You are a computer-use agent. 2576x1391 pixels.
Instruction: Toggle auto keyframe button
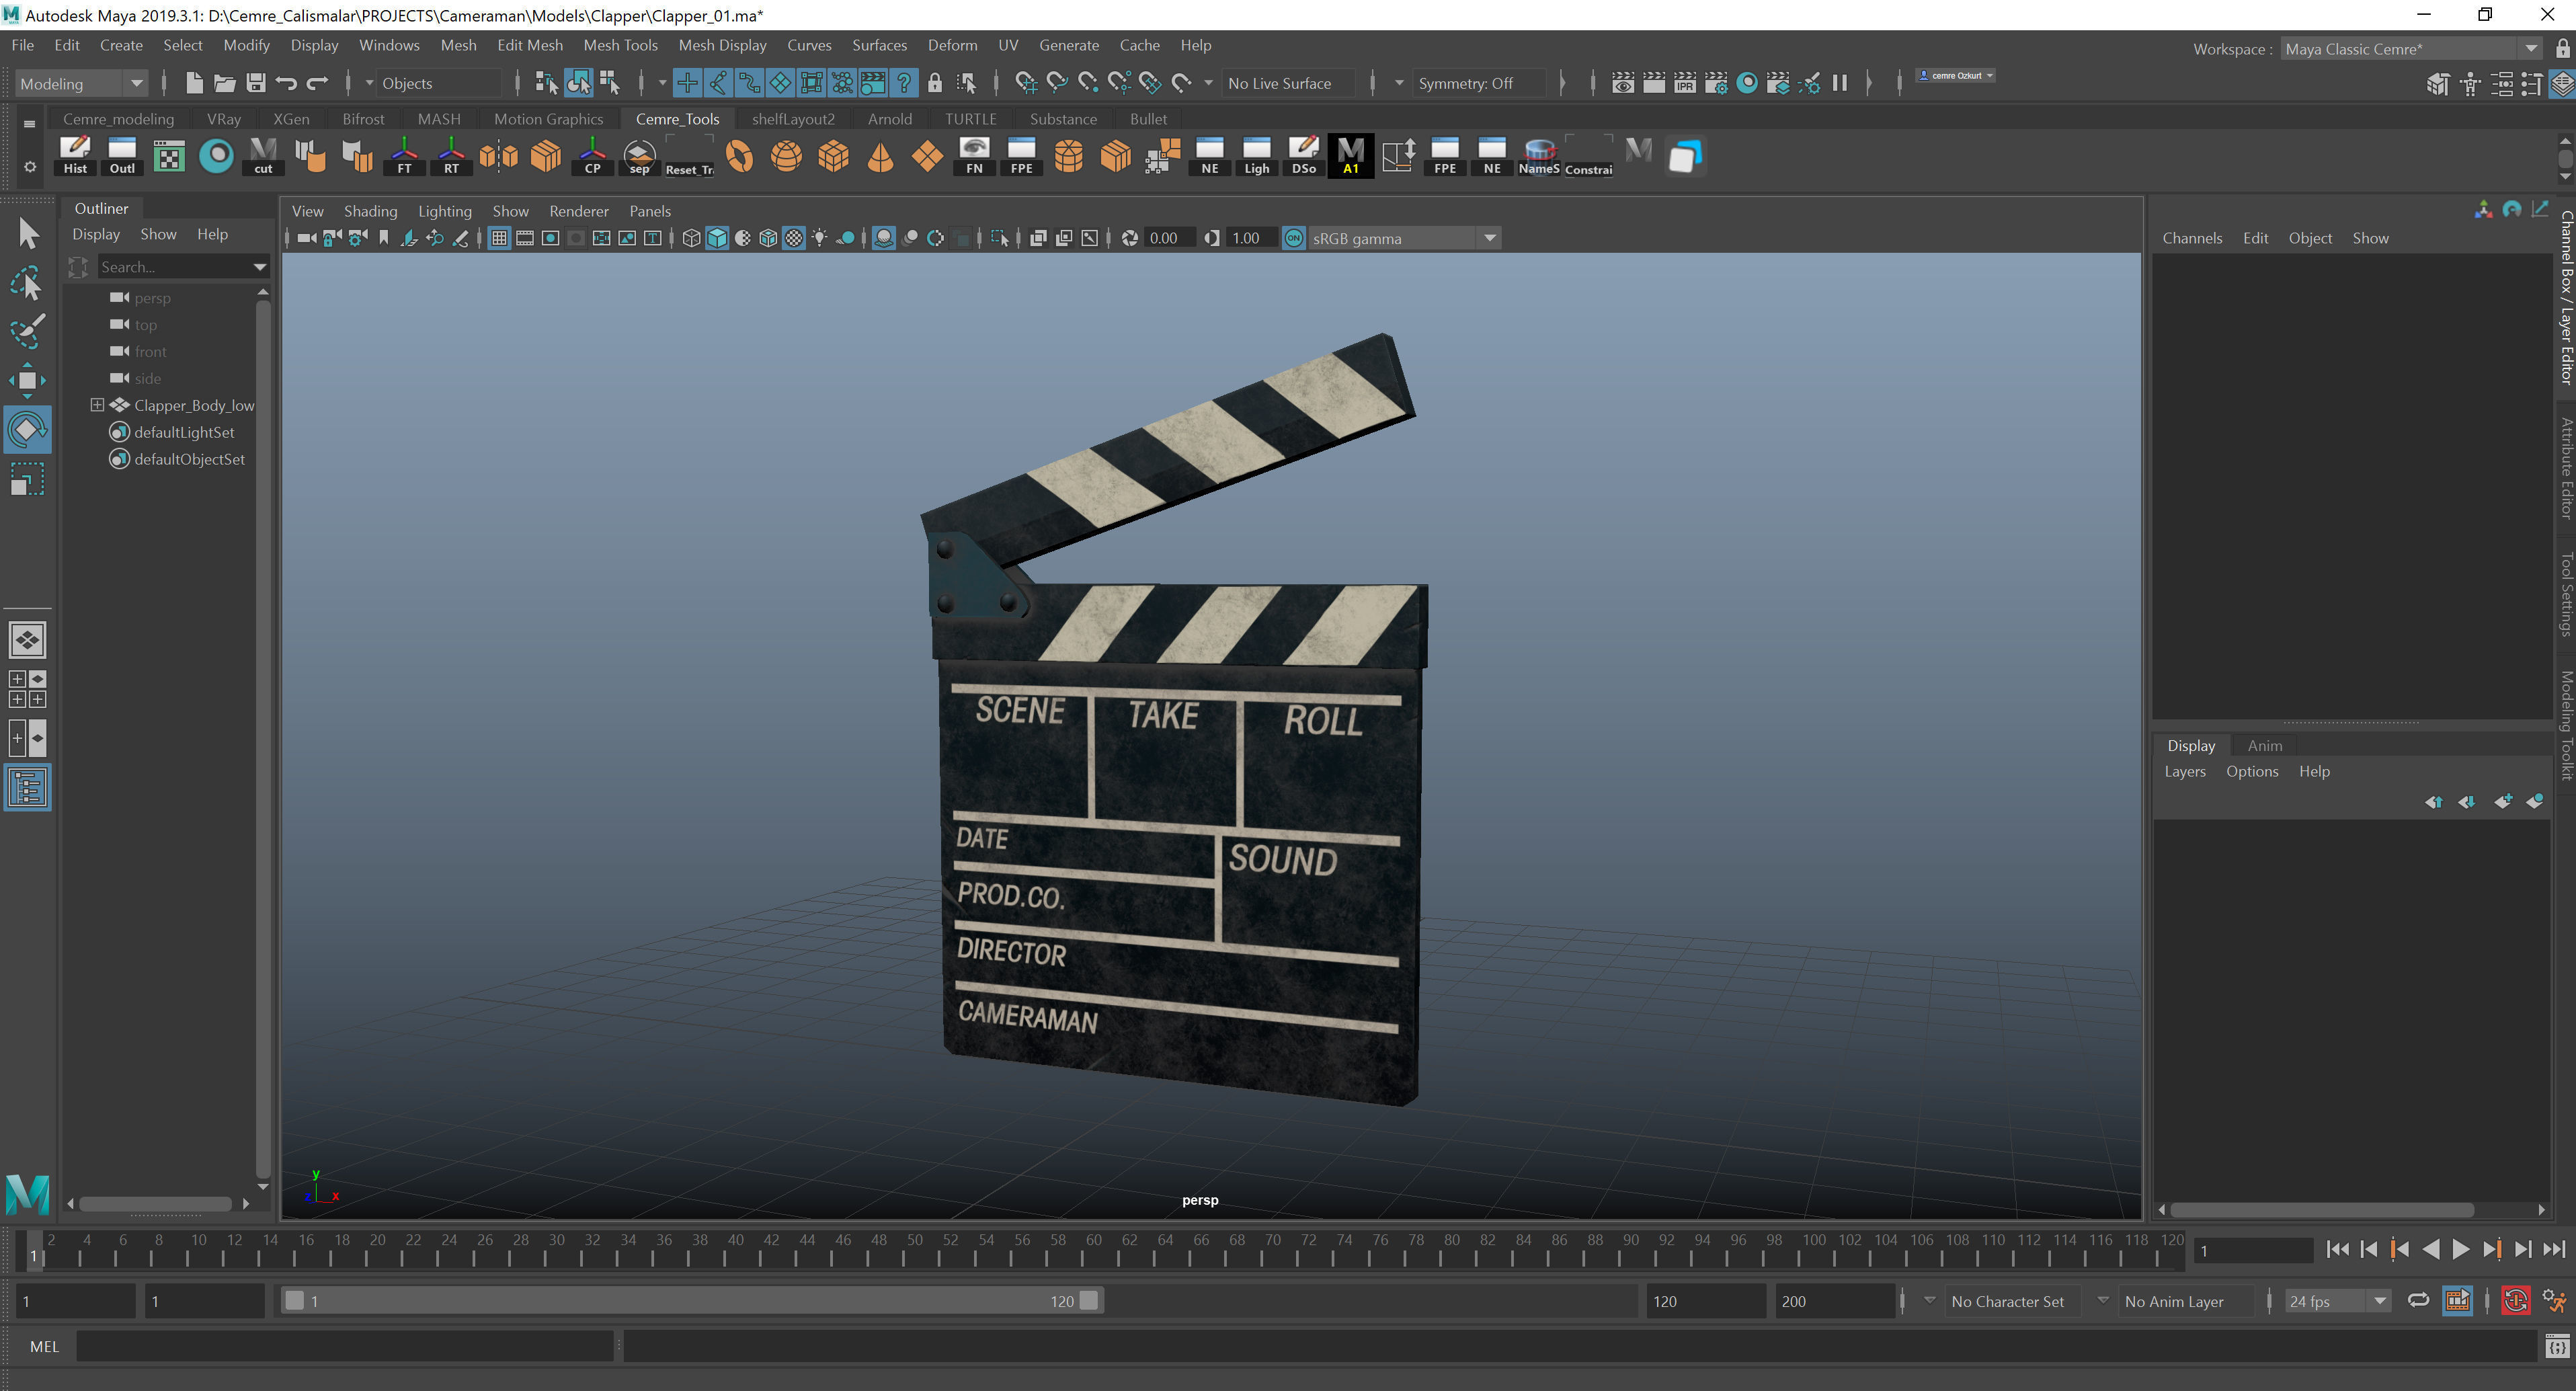tap(2516, 1301)
